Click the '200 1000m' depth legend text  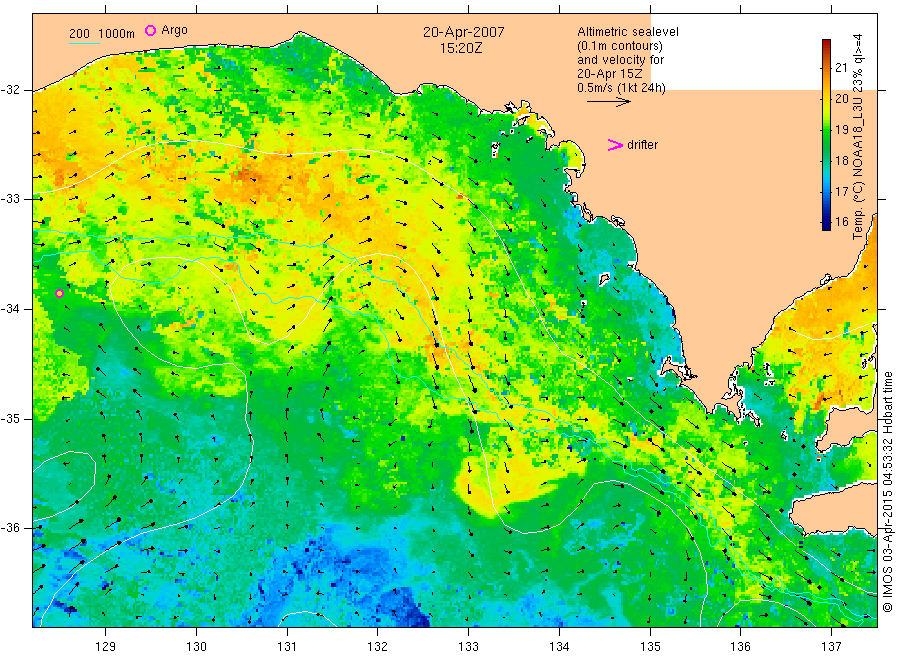pos(102,34)
